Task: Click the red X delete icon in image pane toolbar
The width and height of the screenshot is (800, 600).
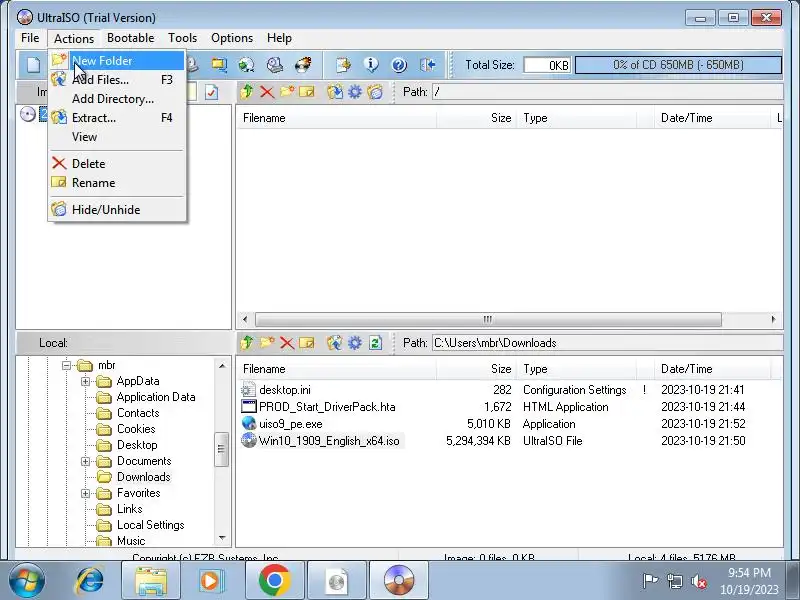Action: coord(267,92)
